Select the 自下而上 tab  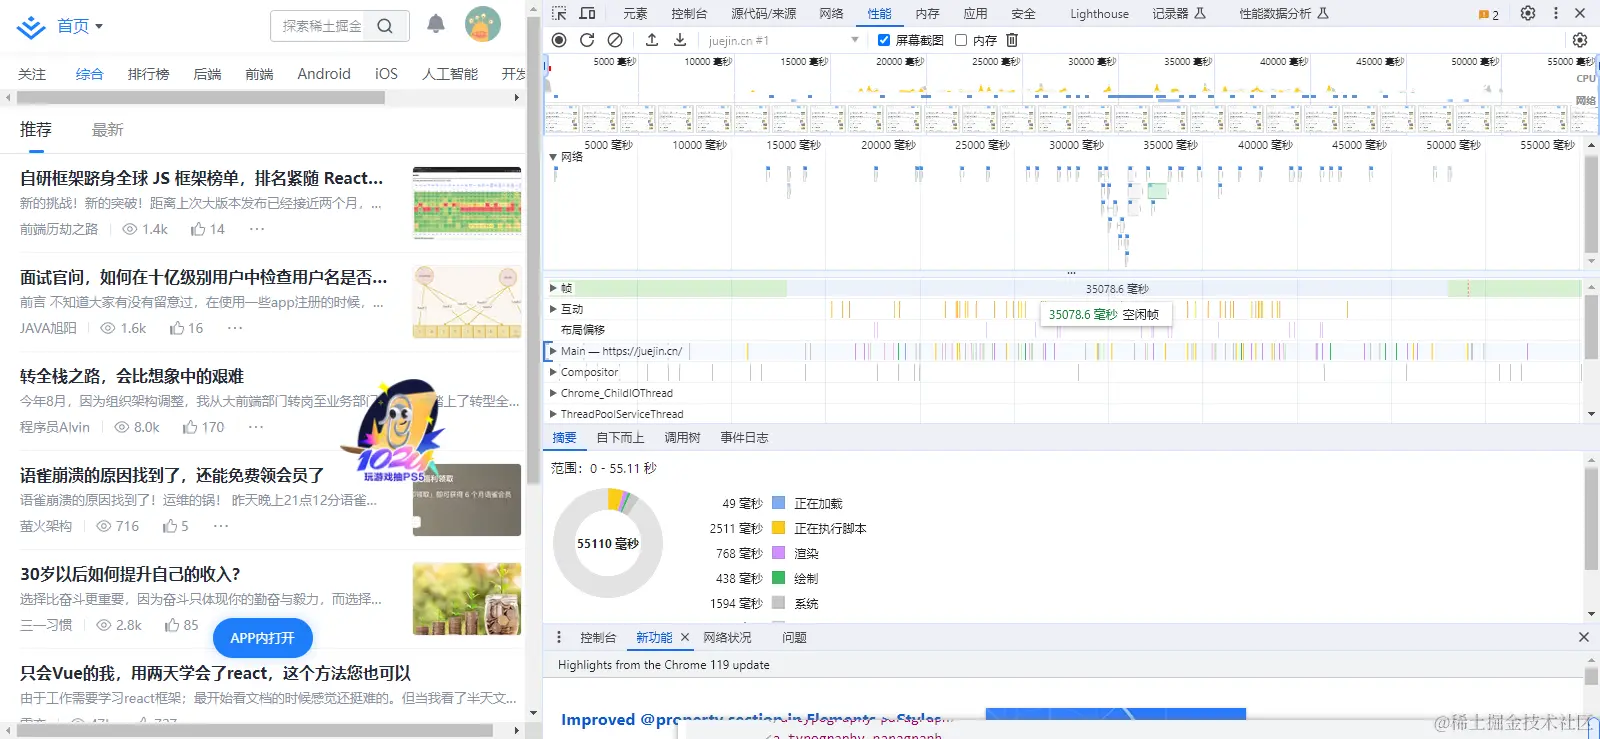tap(620, 438)
